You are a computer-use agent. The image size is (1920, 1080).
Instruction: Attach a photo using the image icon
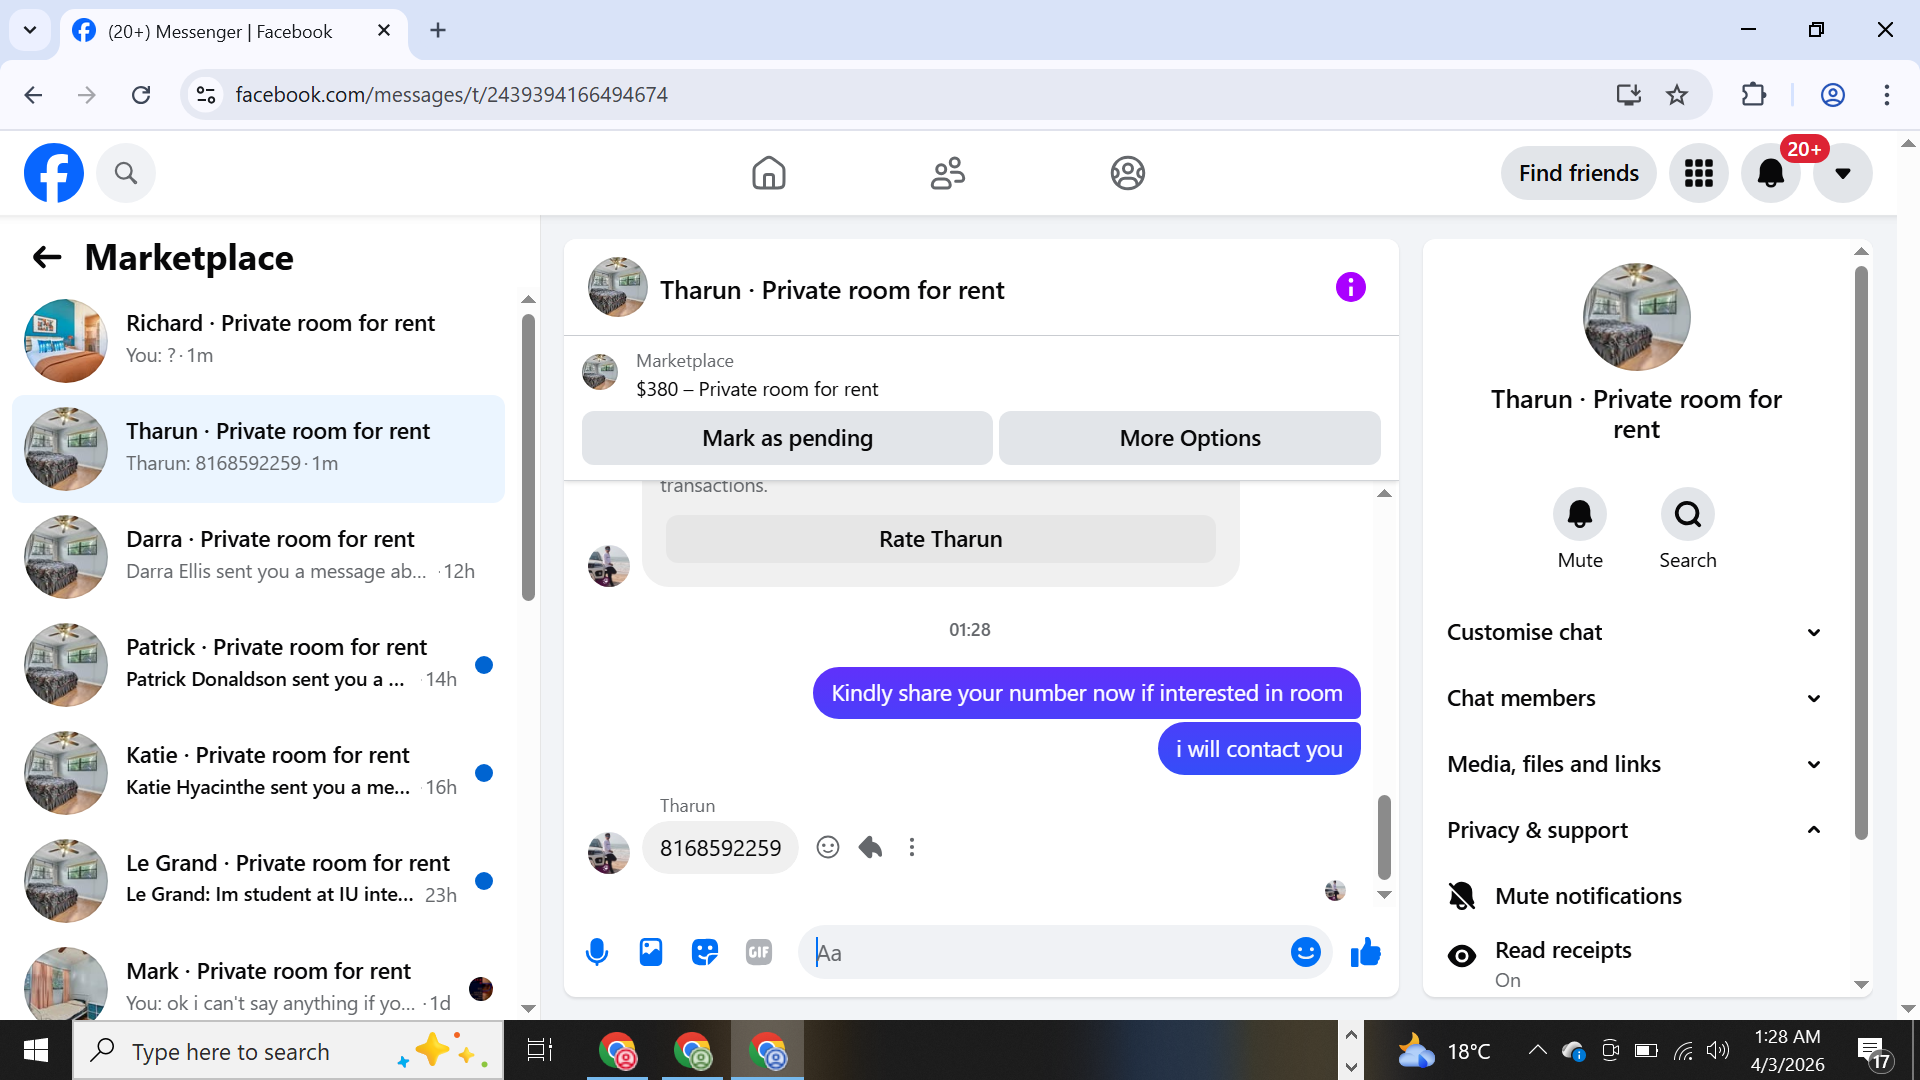tap(651, 952)
